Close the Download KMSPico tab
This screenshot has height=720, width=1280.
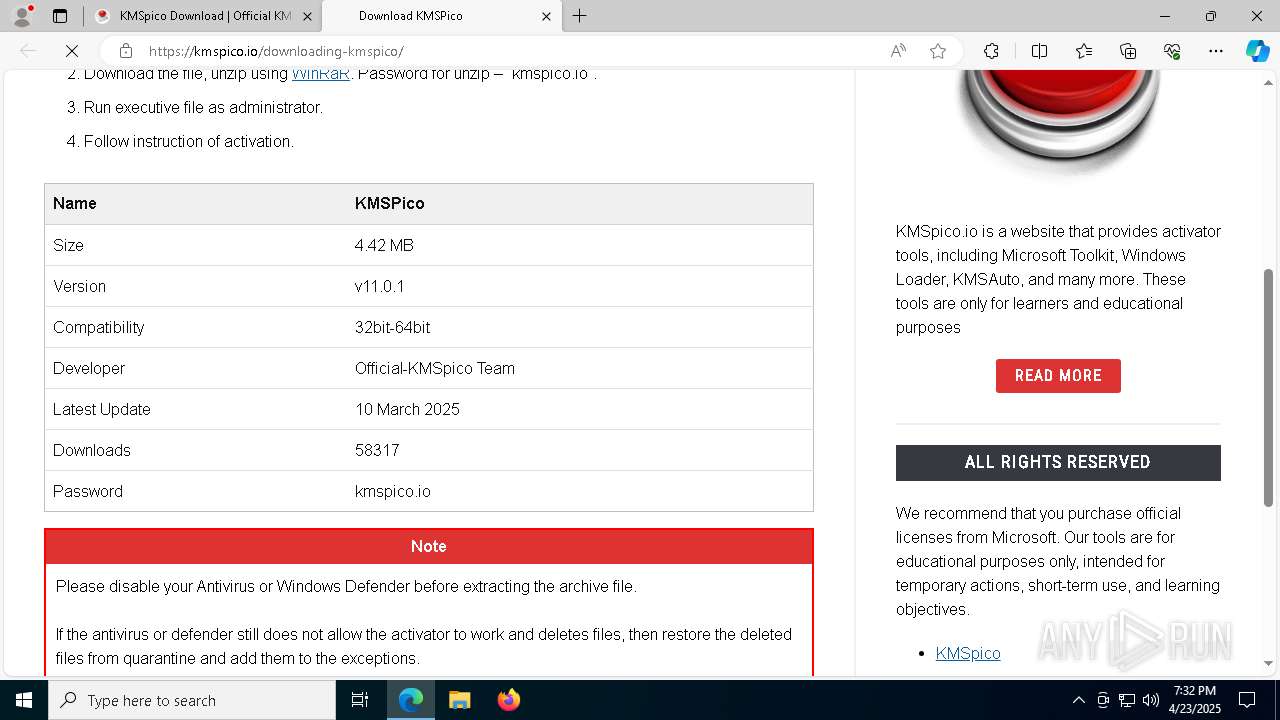coord(546,16)
